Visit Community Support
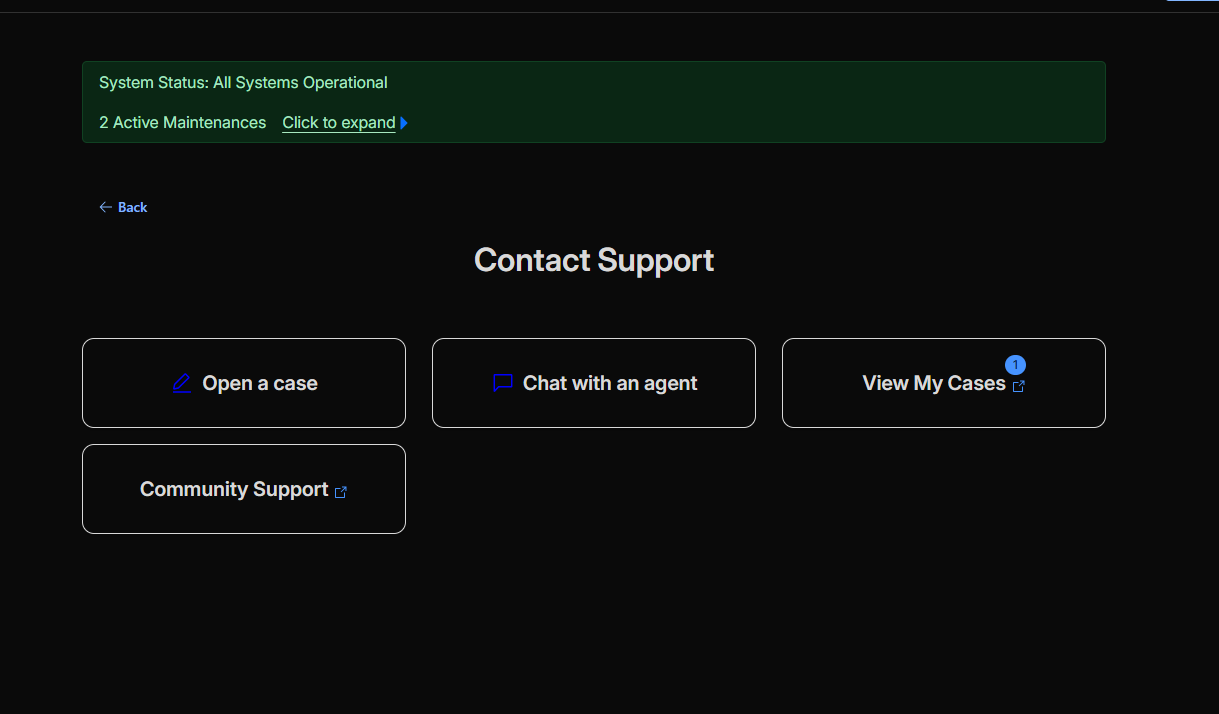The width and height of the screenshot is (1219, 714). click(x=244, y=489)
